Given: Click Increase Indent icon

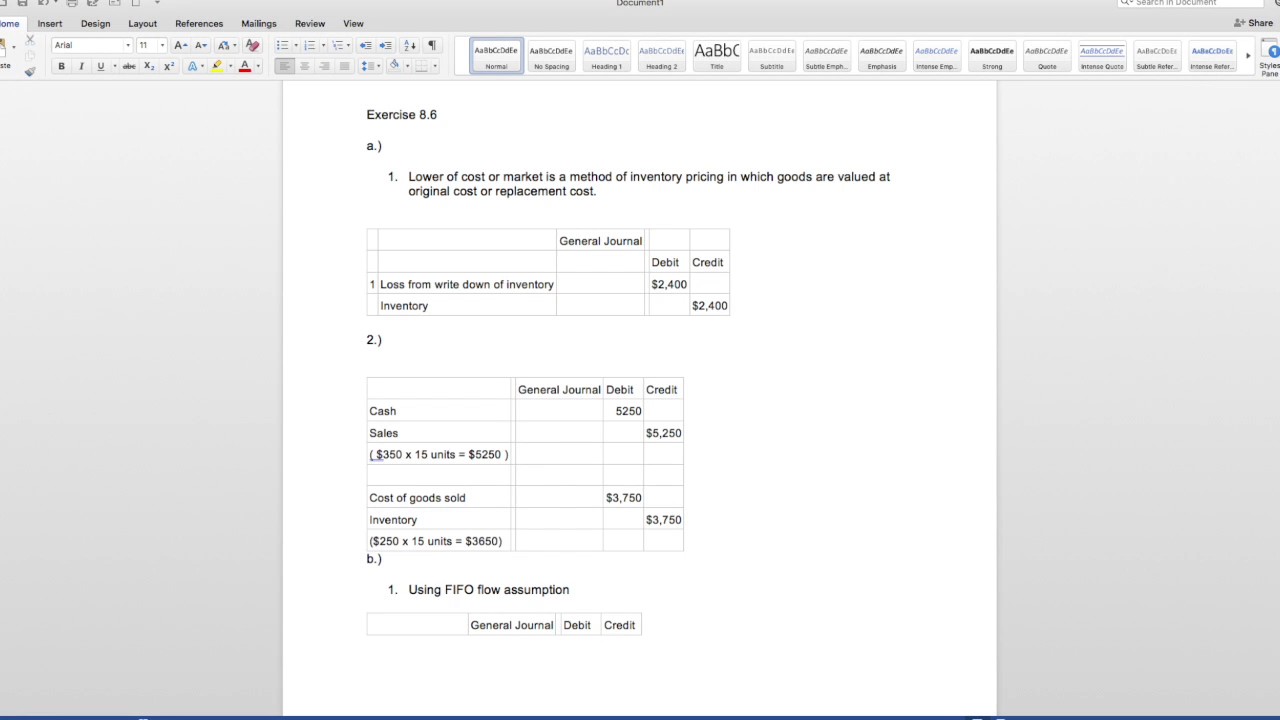Looking at the screenshot, I should (385, 45).
